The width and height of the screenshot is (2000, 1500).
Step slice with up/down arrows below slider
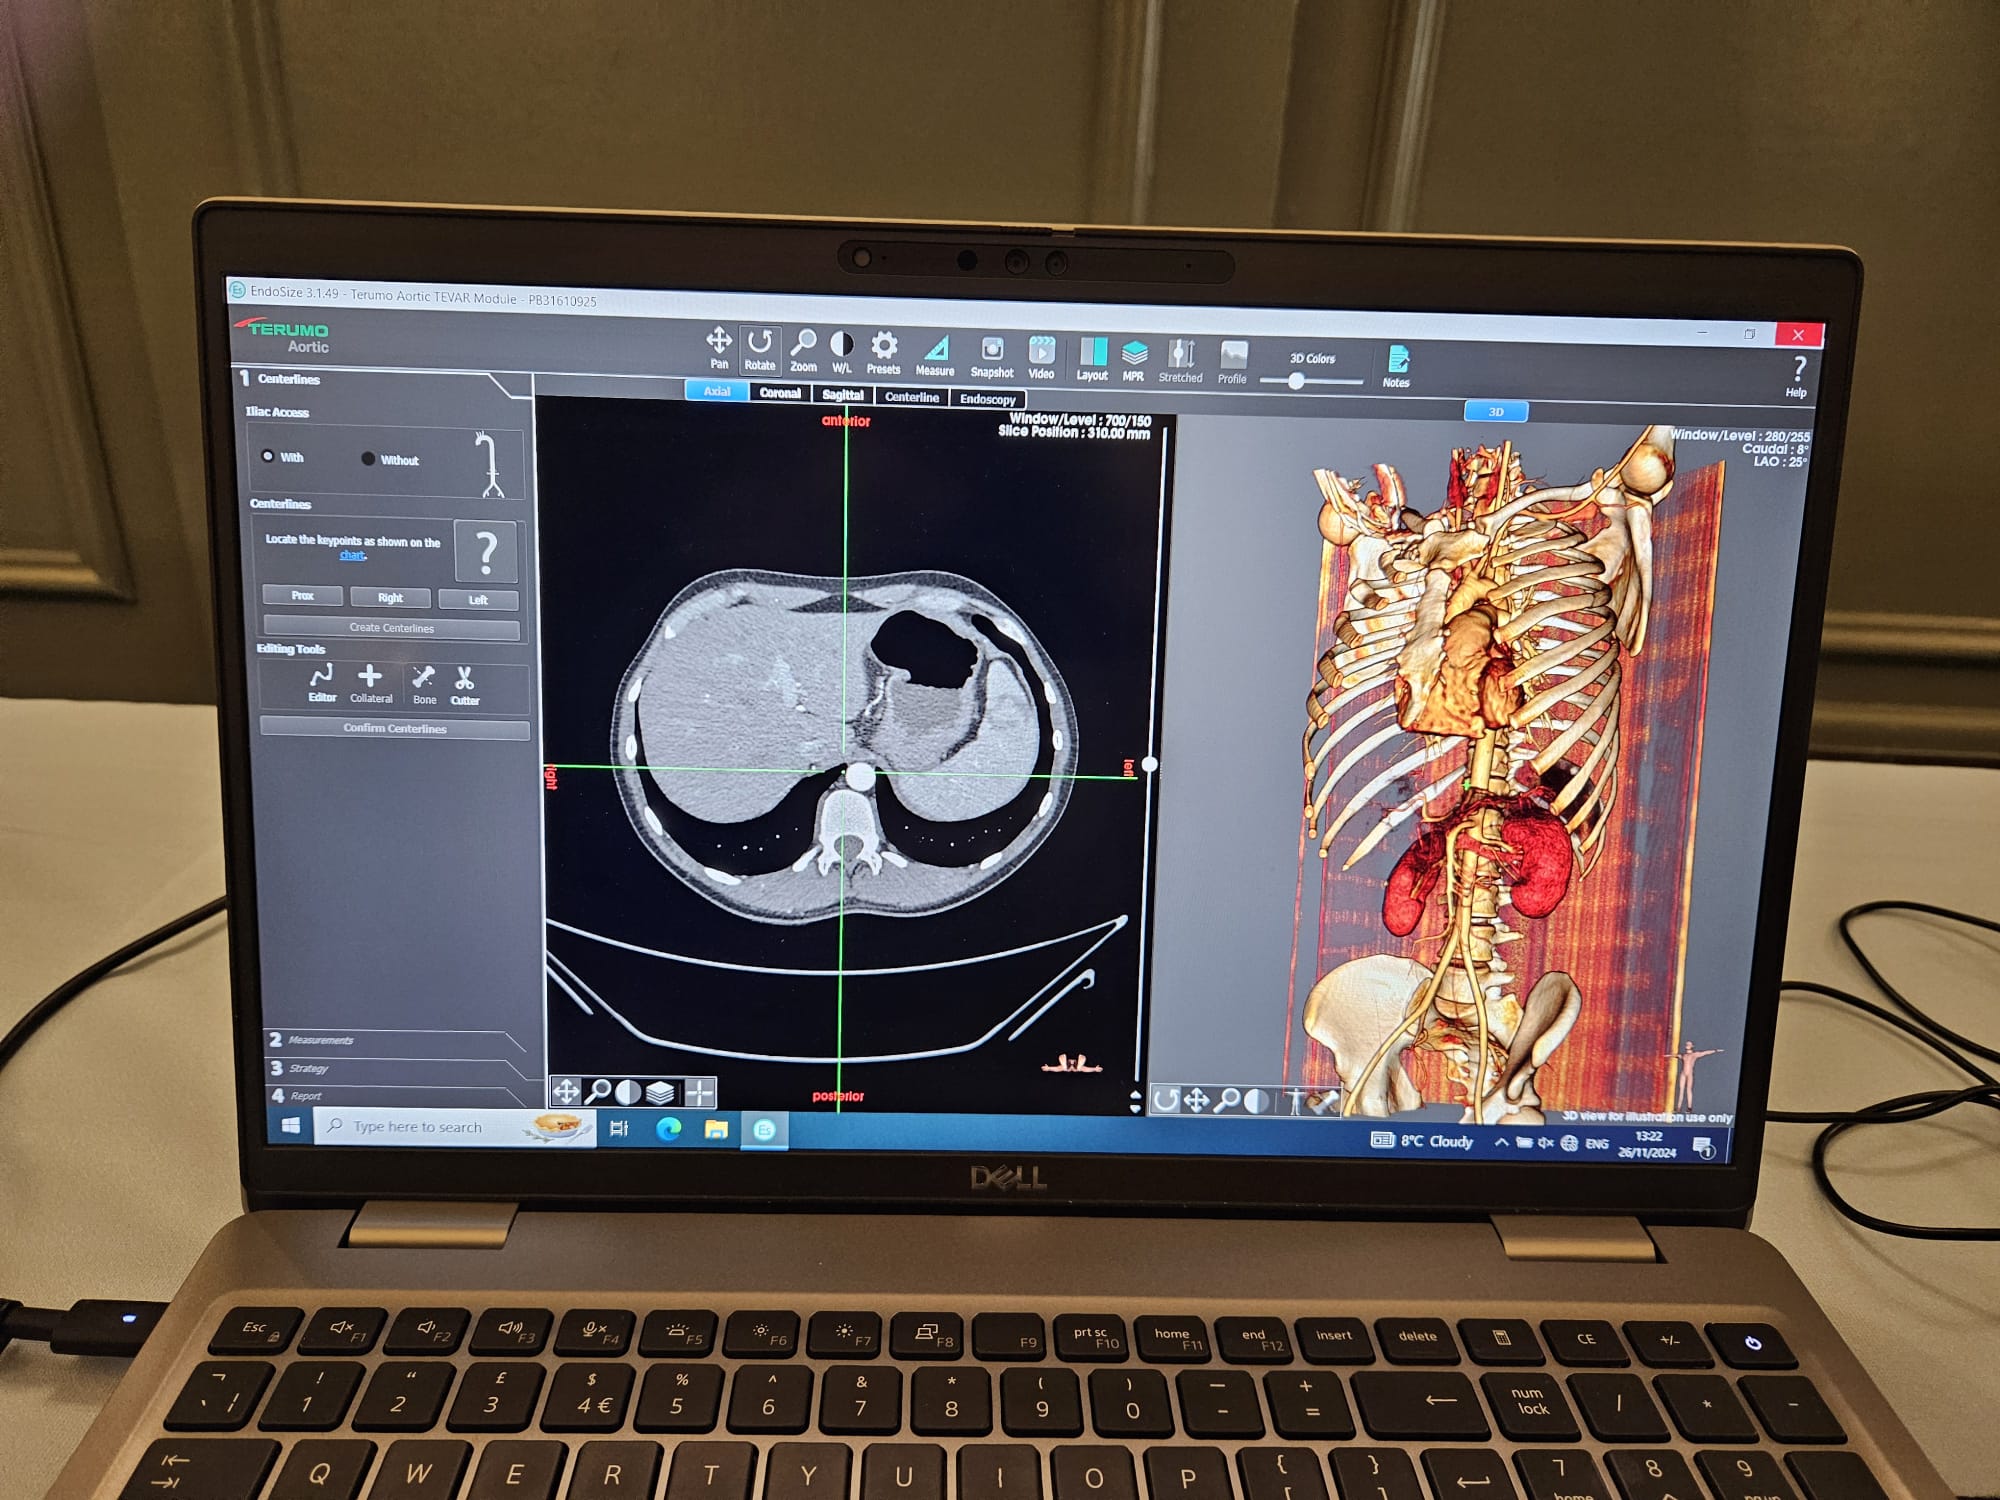click(1135, 1102)
